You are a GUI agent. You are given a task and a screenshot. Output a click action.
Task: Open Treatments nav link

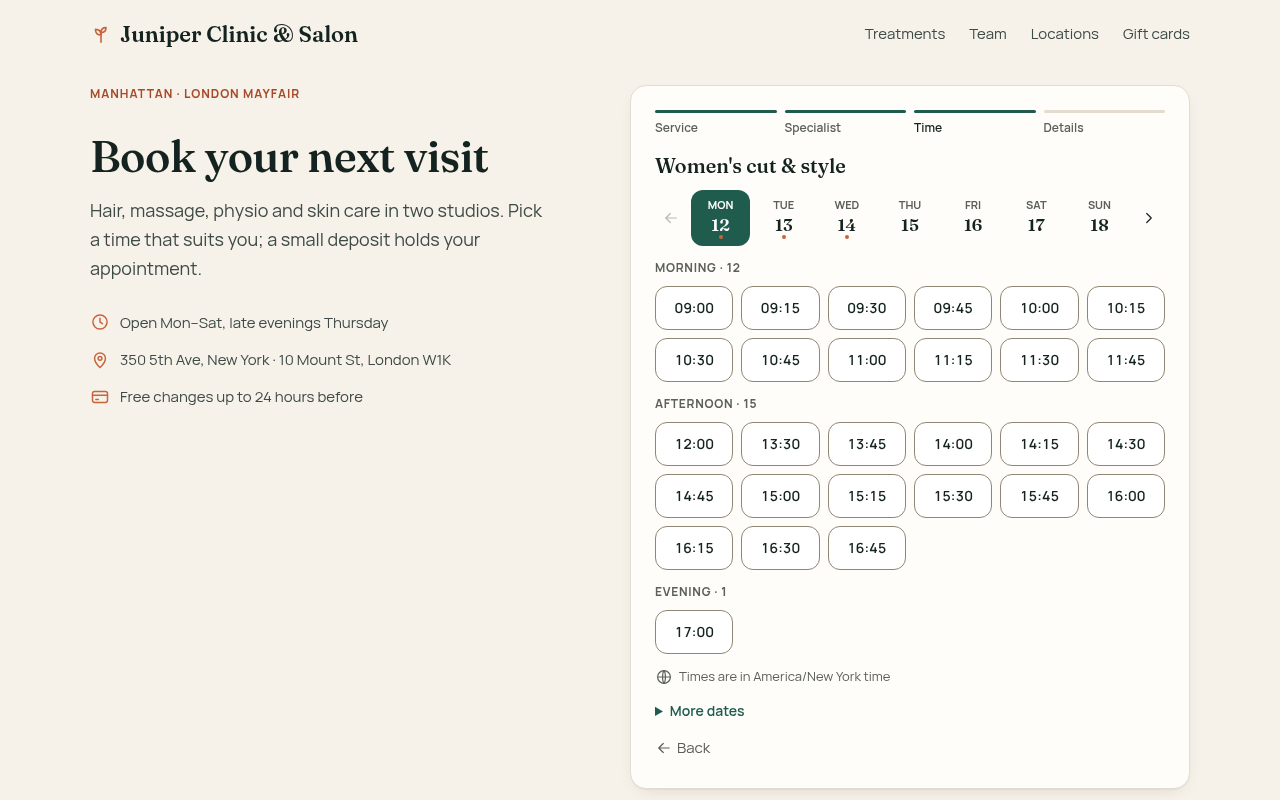(905, 34)
